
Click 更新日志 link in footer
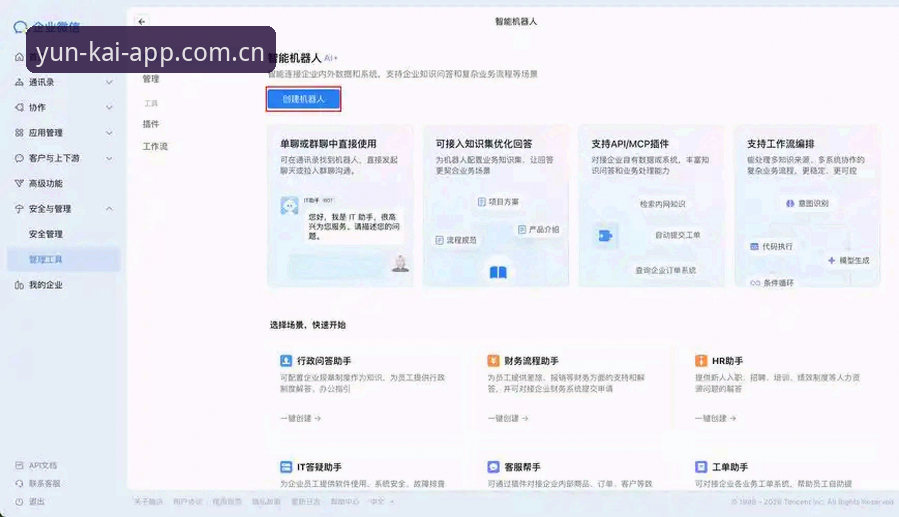pyautogui.click(x=306, y=502)
